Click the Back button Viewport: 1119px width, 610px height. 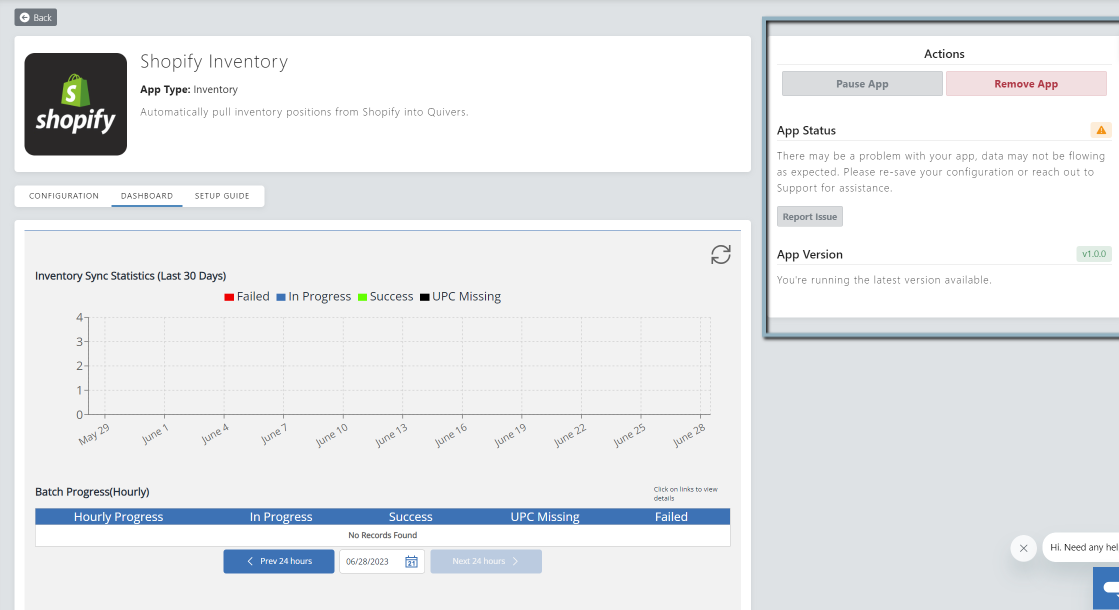[x=36, y=17]
